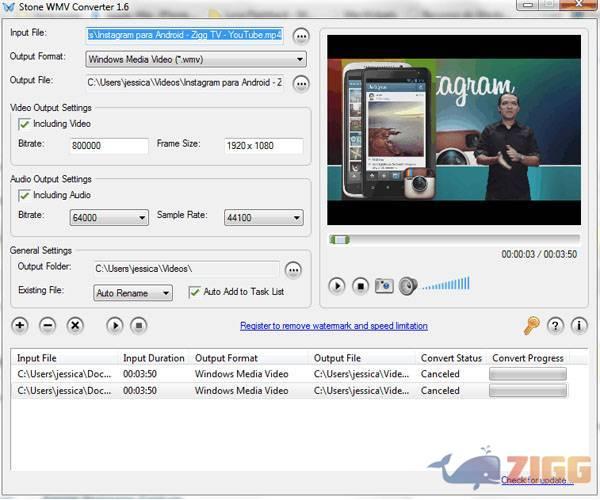The width and height of the screenshot is (600, 500).
Task: Click the first row's Canceled status
Action: [x=440, y=374]
